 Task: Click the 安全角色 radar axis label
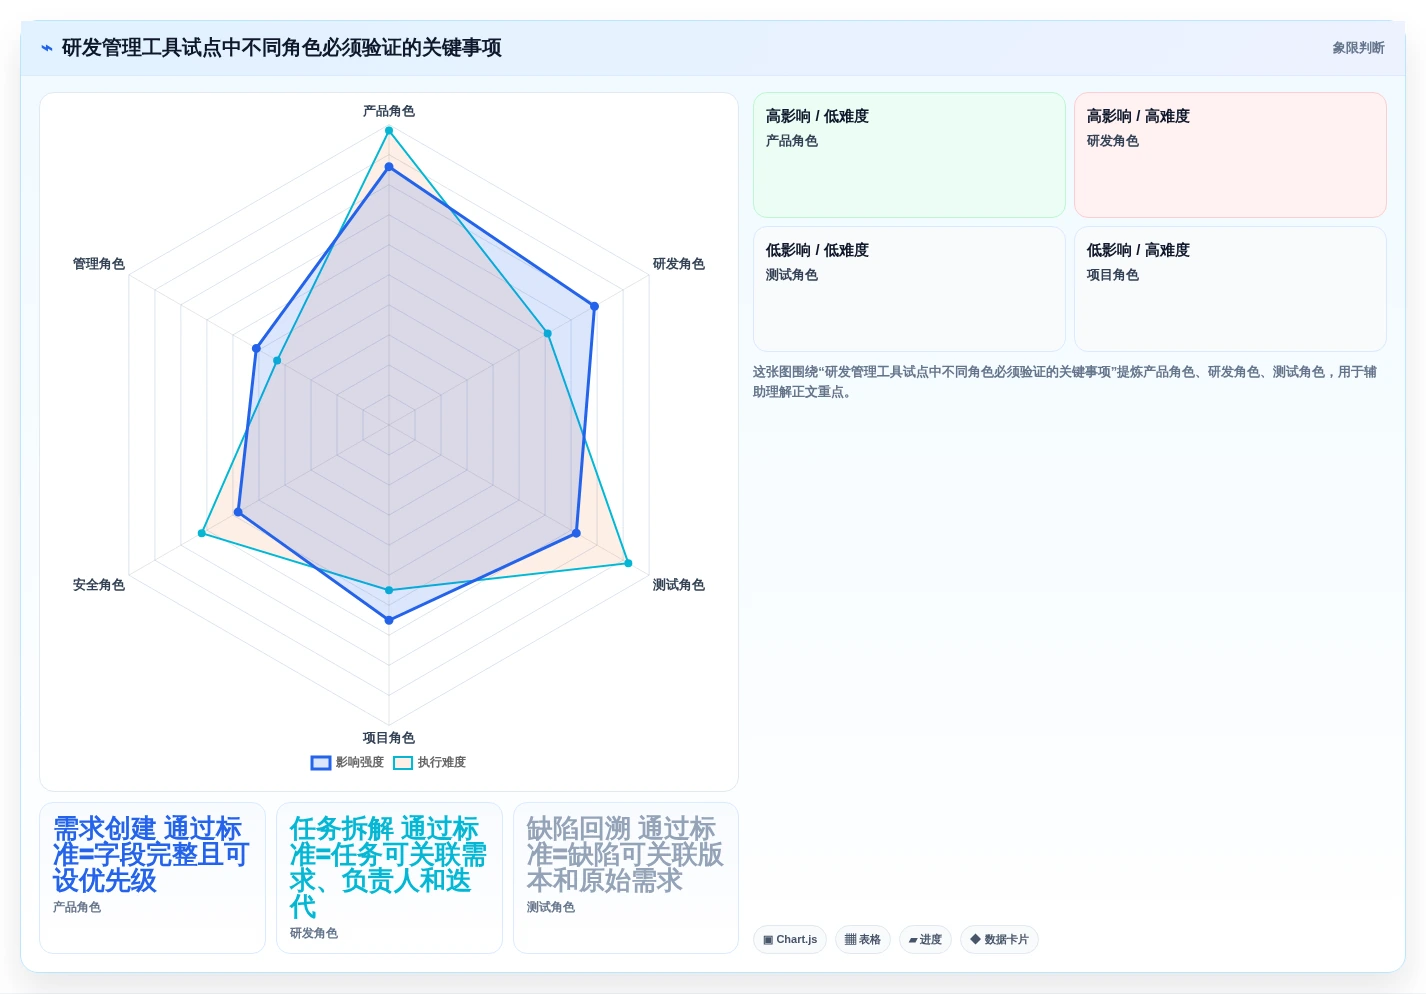click(99, 585)
